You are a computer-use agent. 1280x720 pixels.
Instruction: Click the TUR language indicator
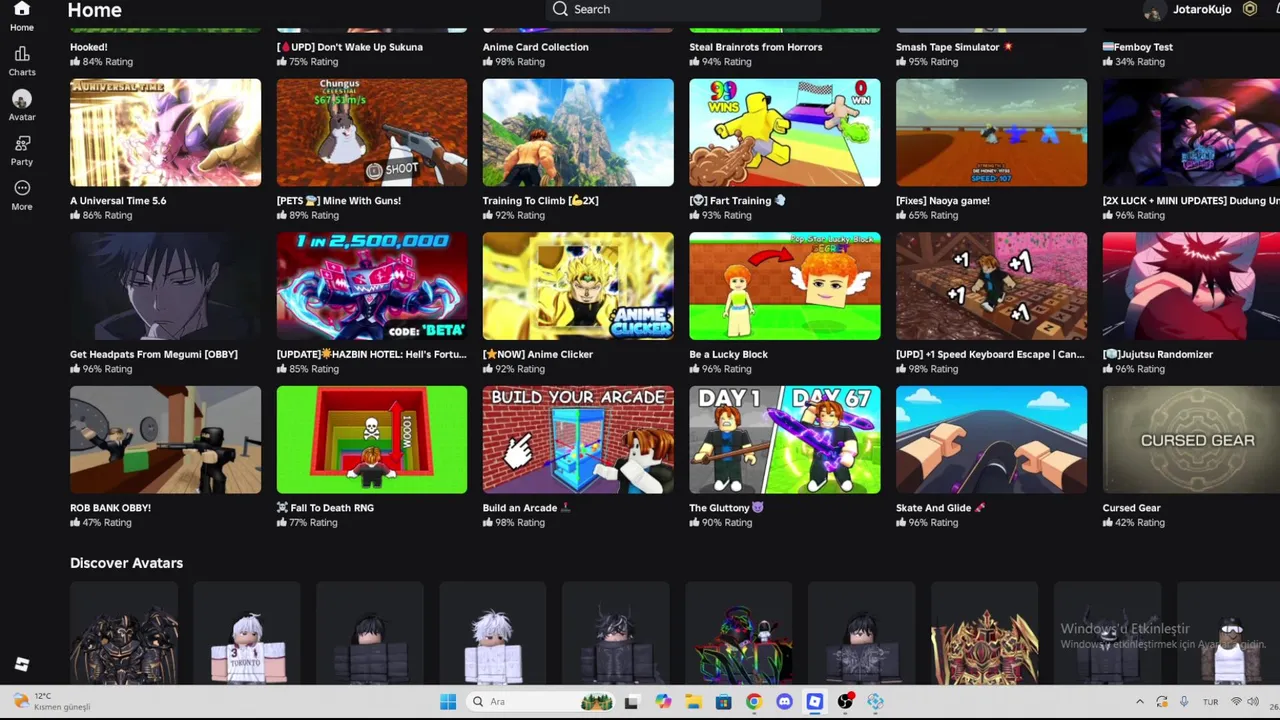pos(1210,702)
